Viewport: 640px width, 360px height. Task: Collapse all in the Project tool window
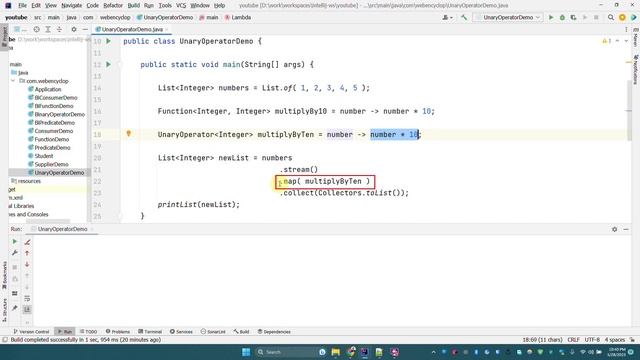click(59, 29)
